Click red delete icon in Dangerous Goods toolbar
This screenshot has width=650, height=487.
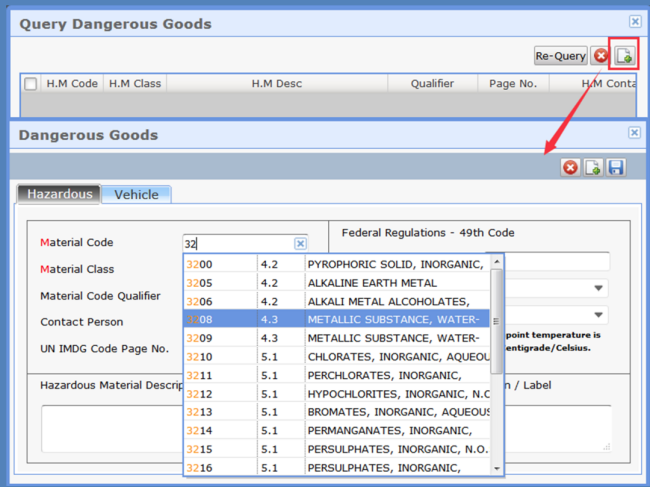(x=570, y=168)
